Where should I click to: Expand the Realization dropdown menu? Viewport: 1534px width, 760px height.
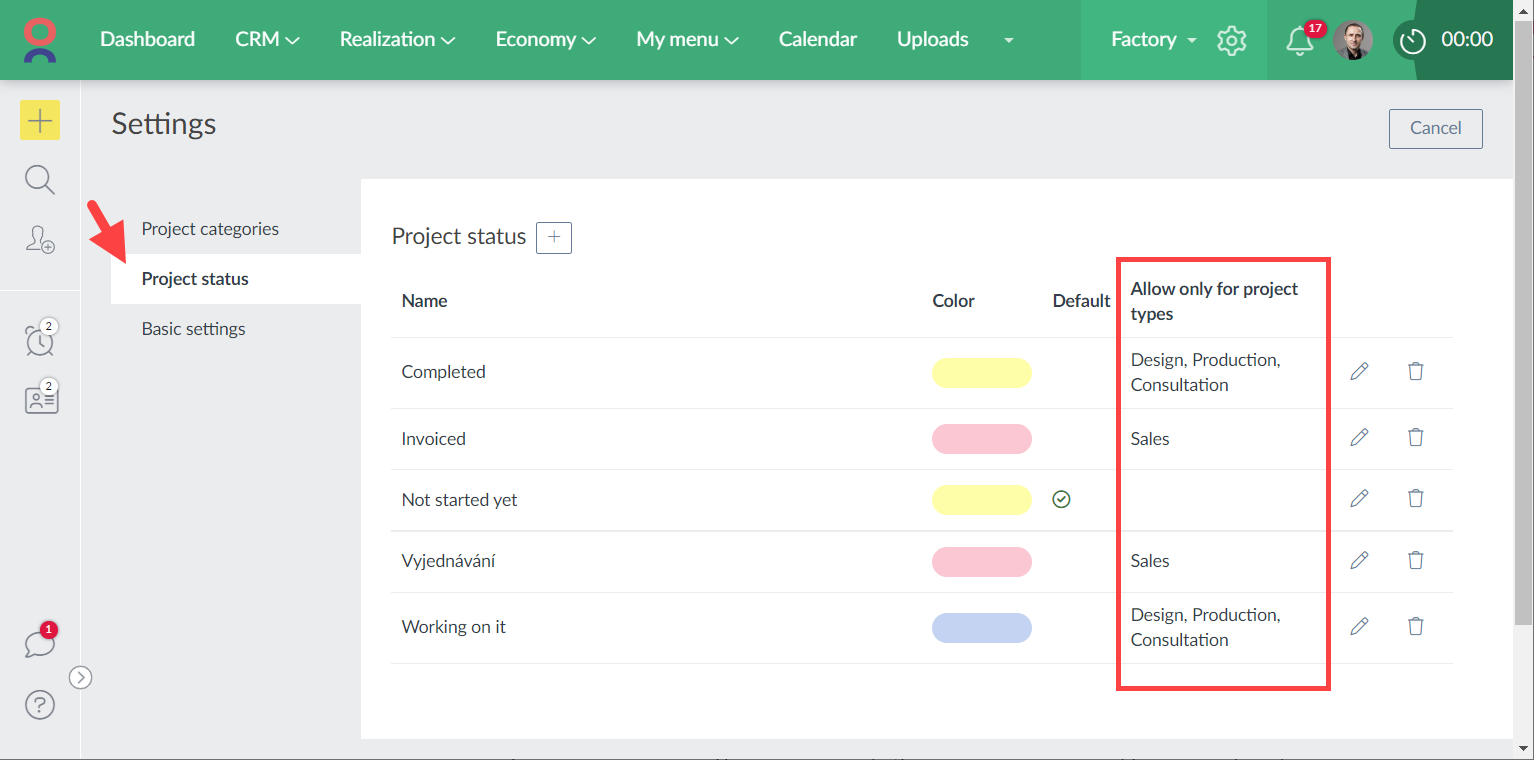click(x=397, y=40)
